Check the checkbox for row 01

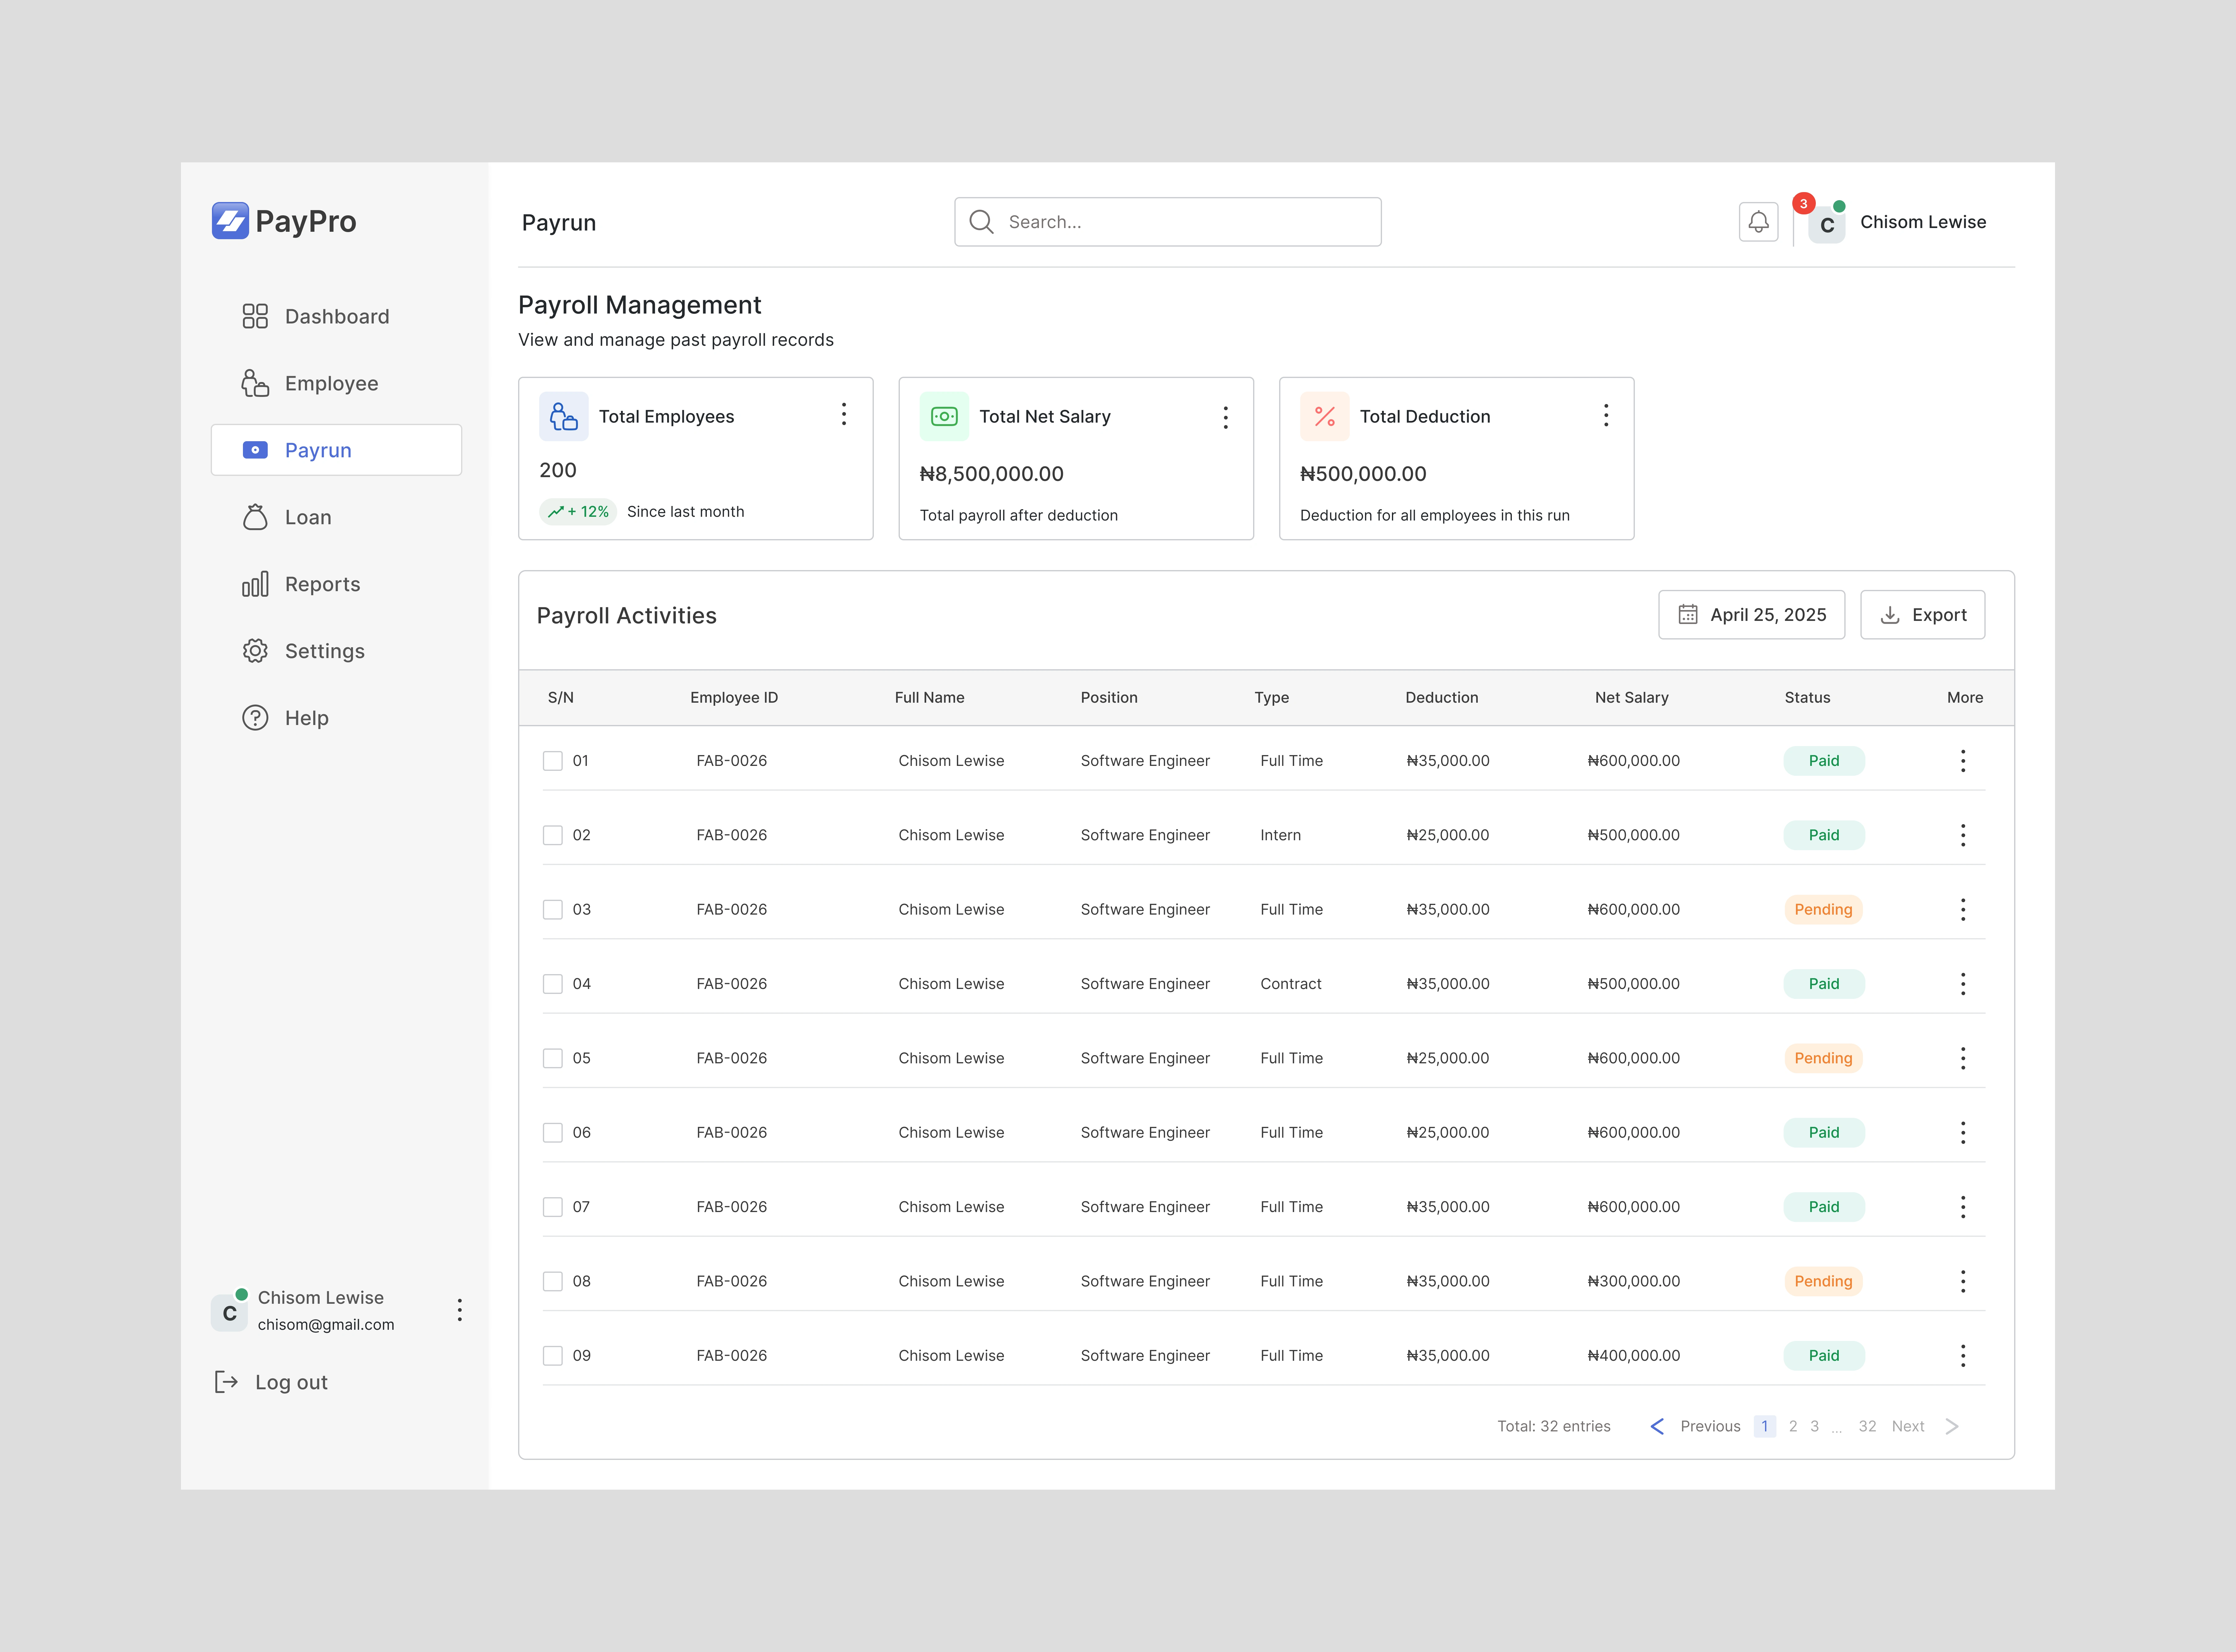pos(552,761)
